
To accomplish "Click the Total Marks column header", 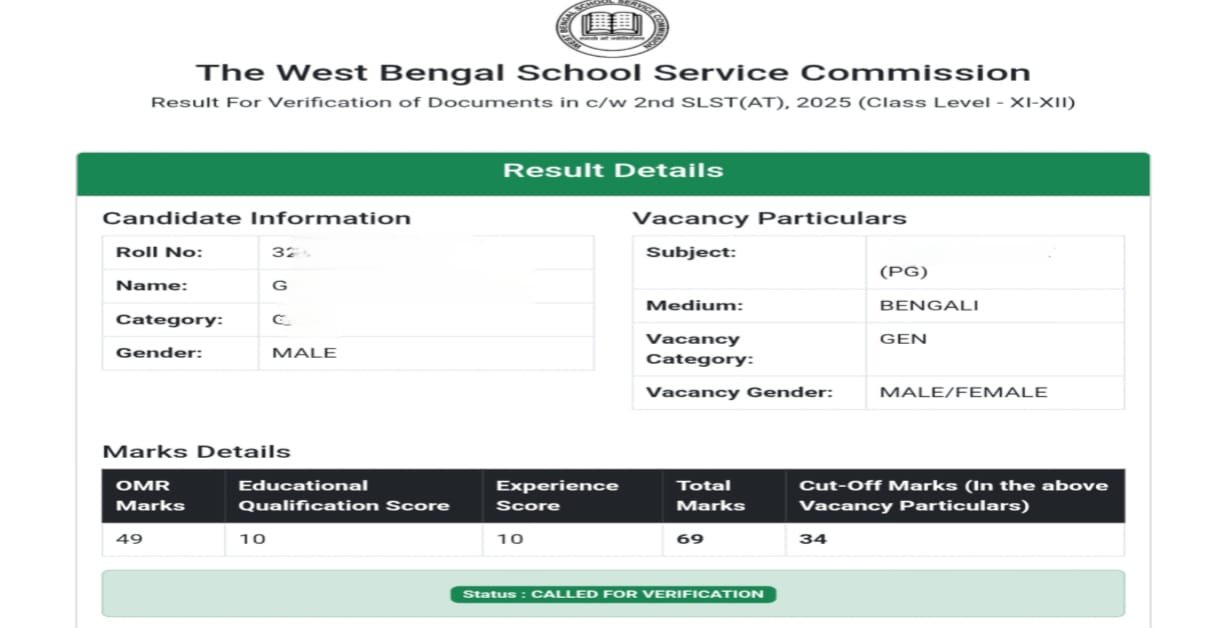I will coord(710,496).
